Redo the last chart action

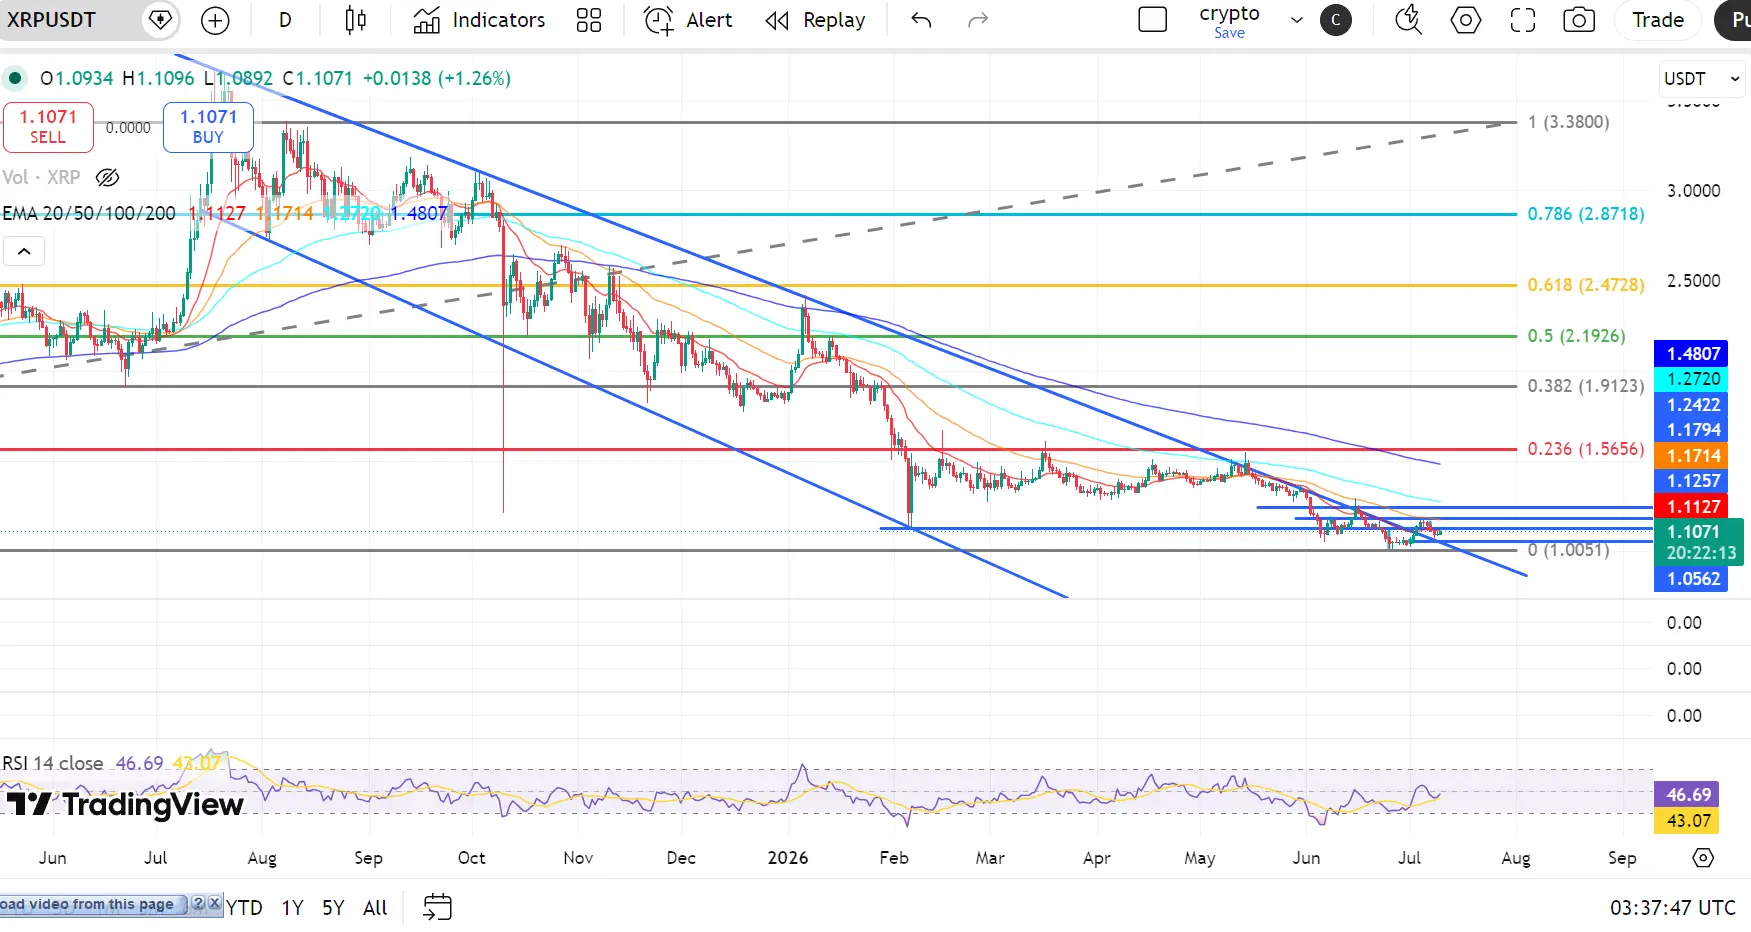click(x=978, y=20)
